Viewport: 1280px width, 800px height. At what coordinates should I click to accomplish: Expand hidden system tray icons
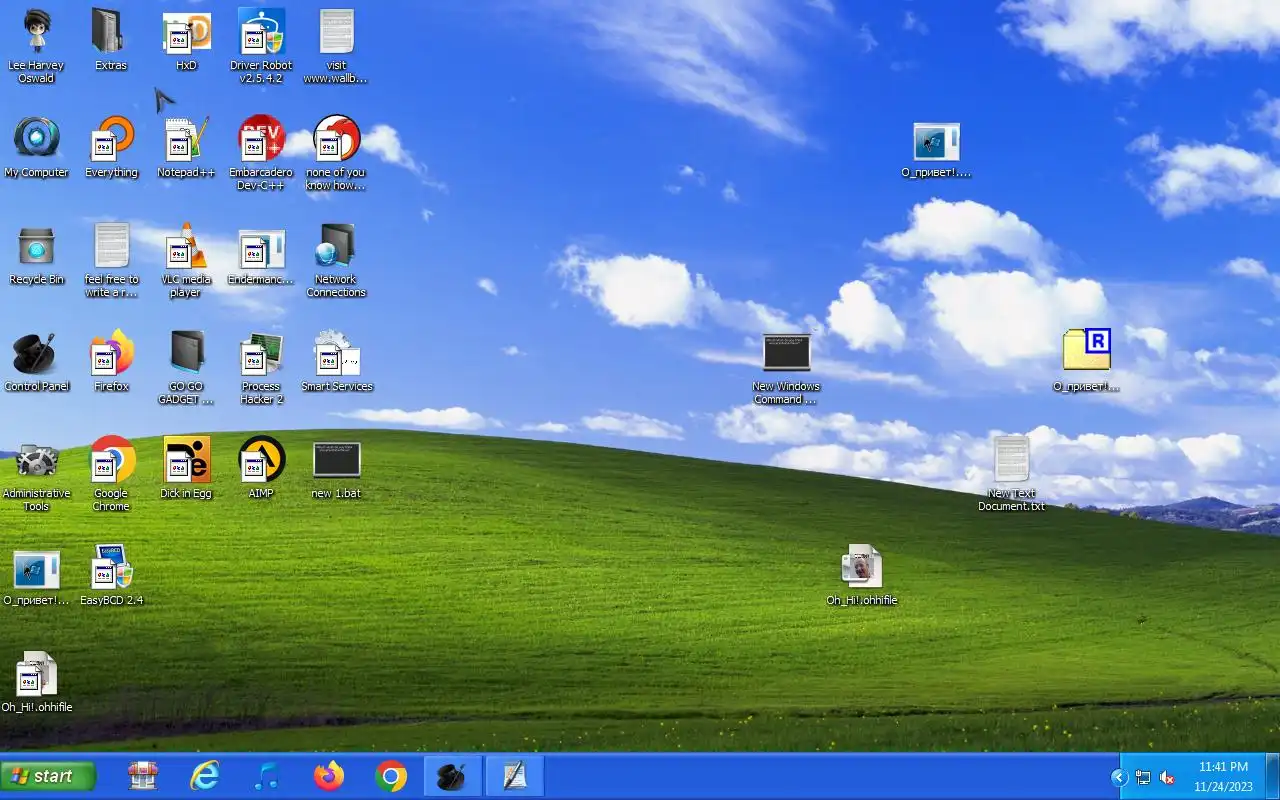coord(1120,777)
